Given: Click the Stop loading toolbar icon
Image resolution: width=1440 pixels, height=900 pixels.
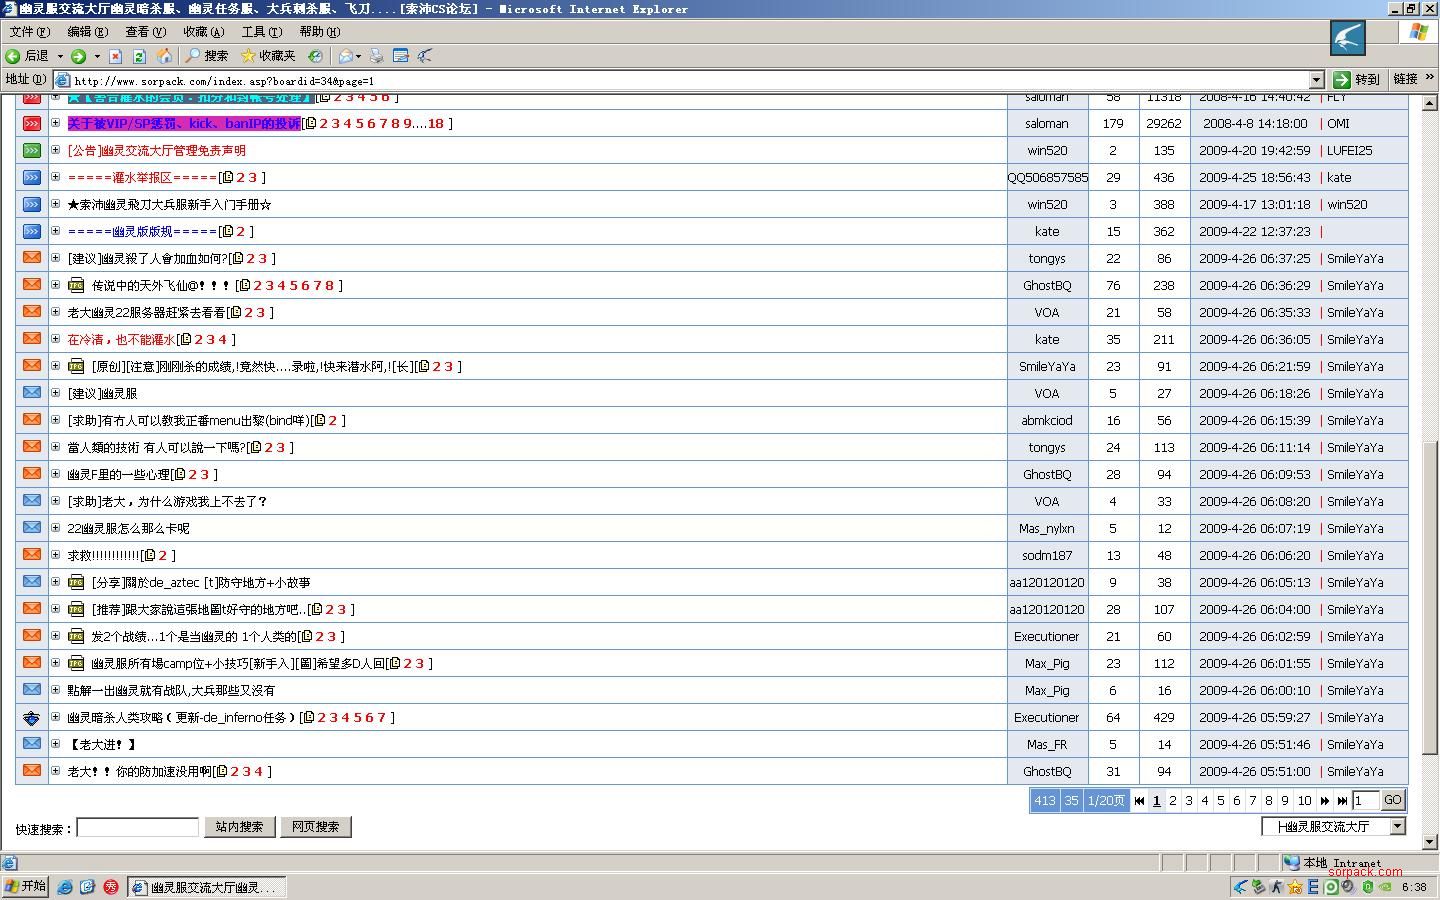Looking at the screenshot, I should tap(116, 56).
